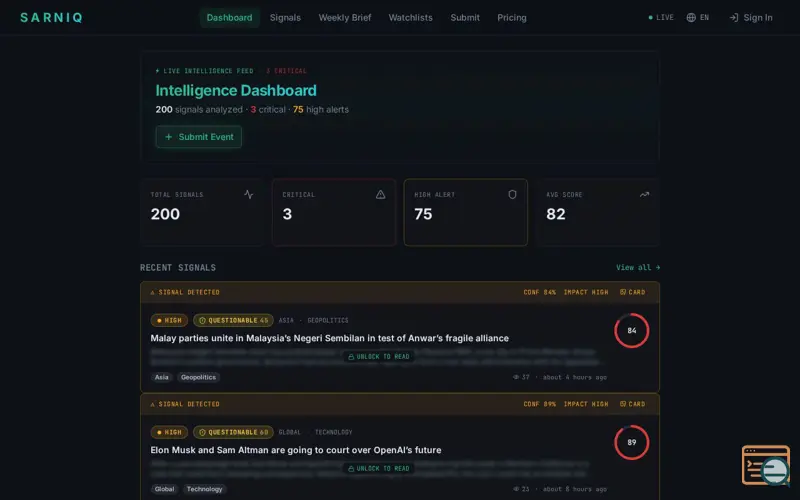Click UNLOCK TO READ on Malaysia signal

click(x=379, y=357)
